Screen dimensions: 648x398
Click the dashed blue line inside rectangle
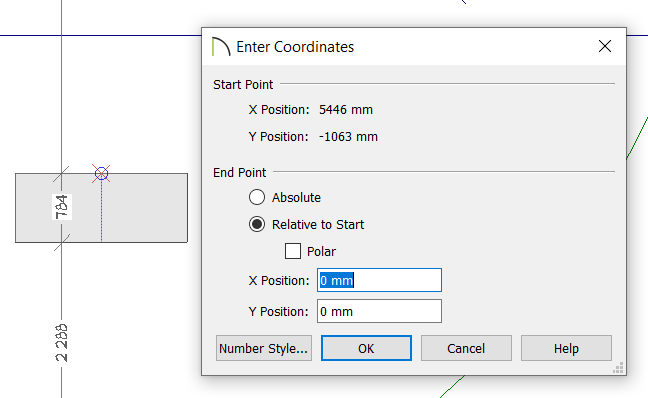pos(102,211)
